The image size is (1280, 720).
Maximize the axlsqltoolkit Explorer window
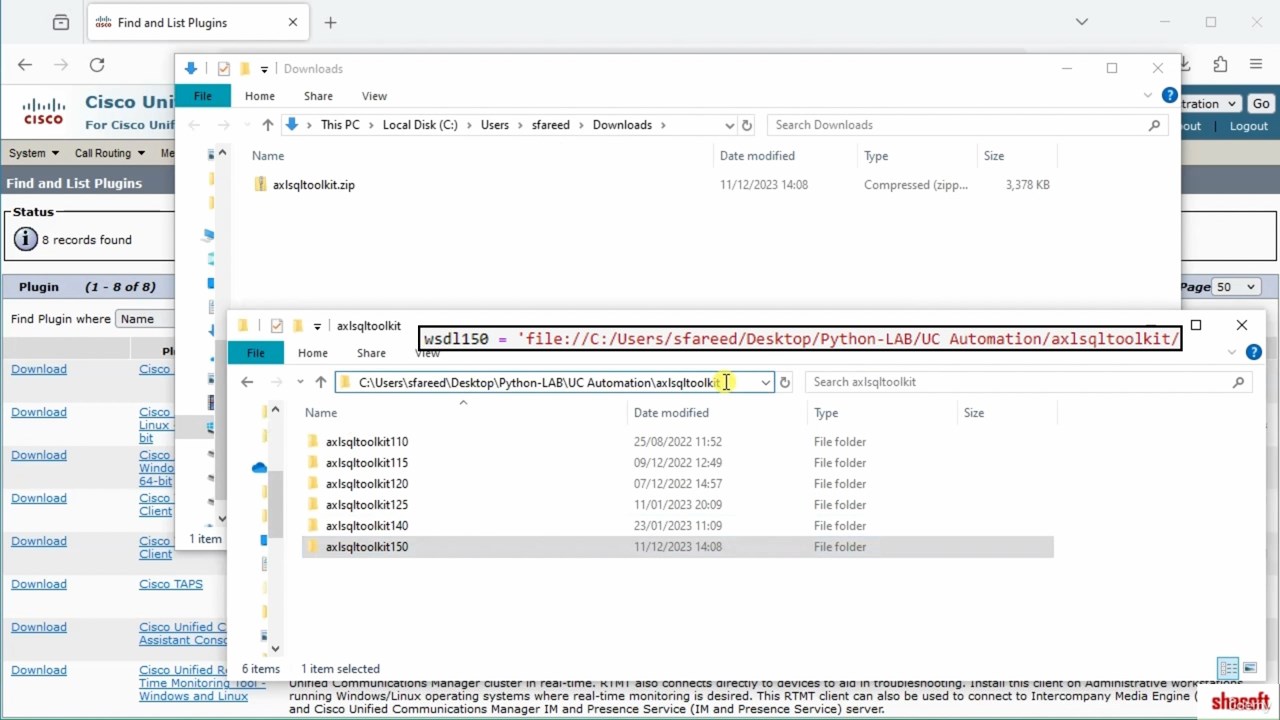point(1195,325)
